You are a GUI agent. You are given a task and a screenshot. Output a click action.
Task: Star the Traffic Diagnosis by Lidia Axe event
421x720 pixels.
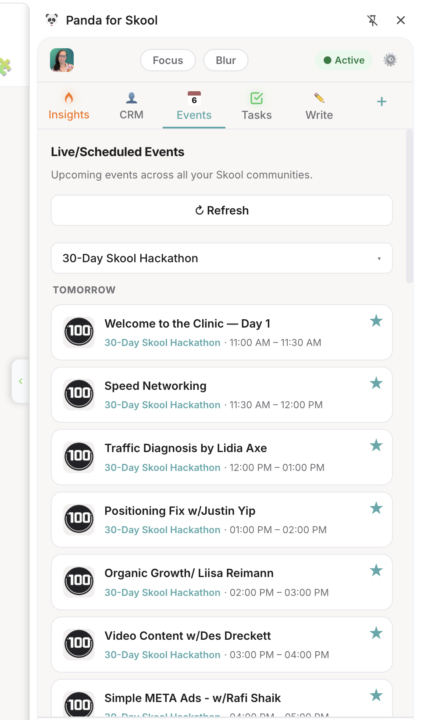coord(376,445)
